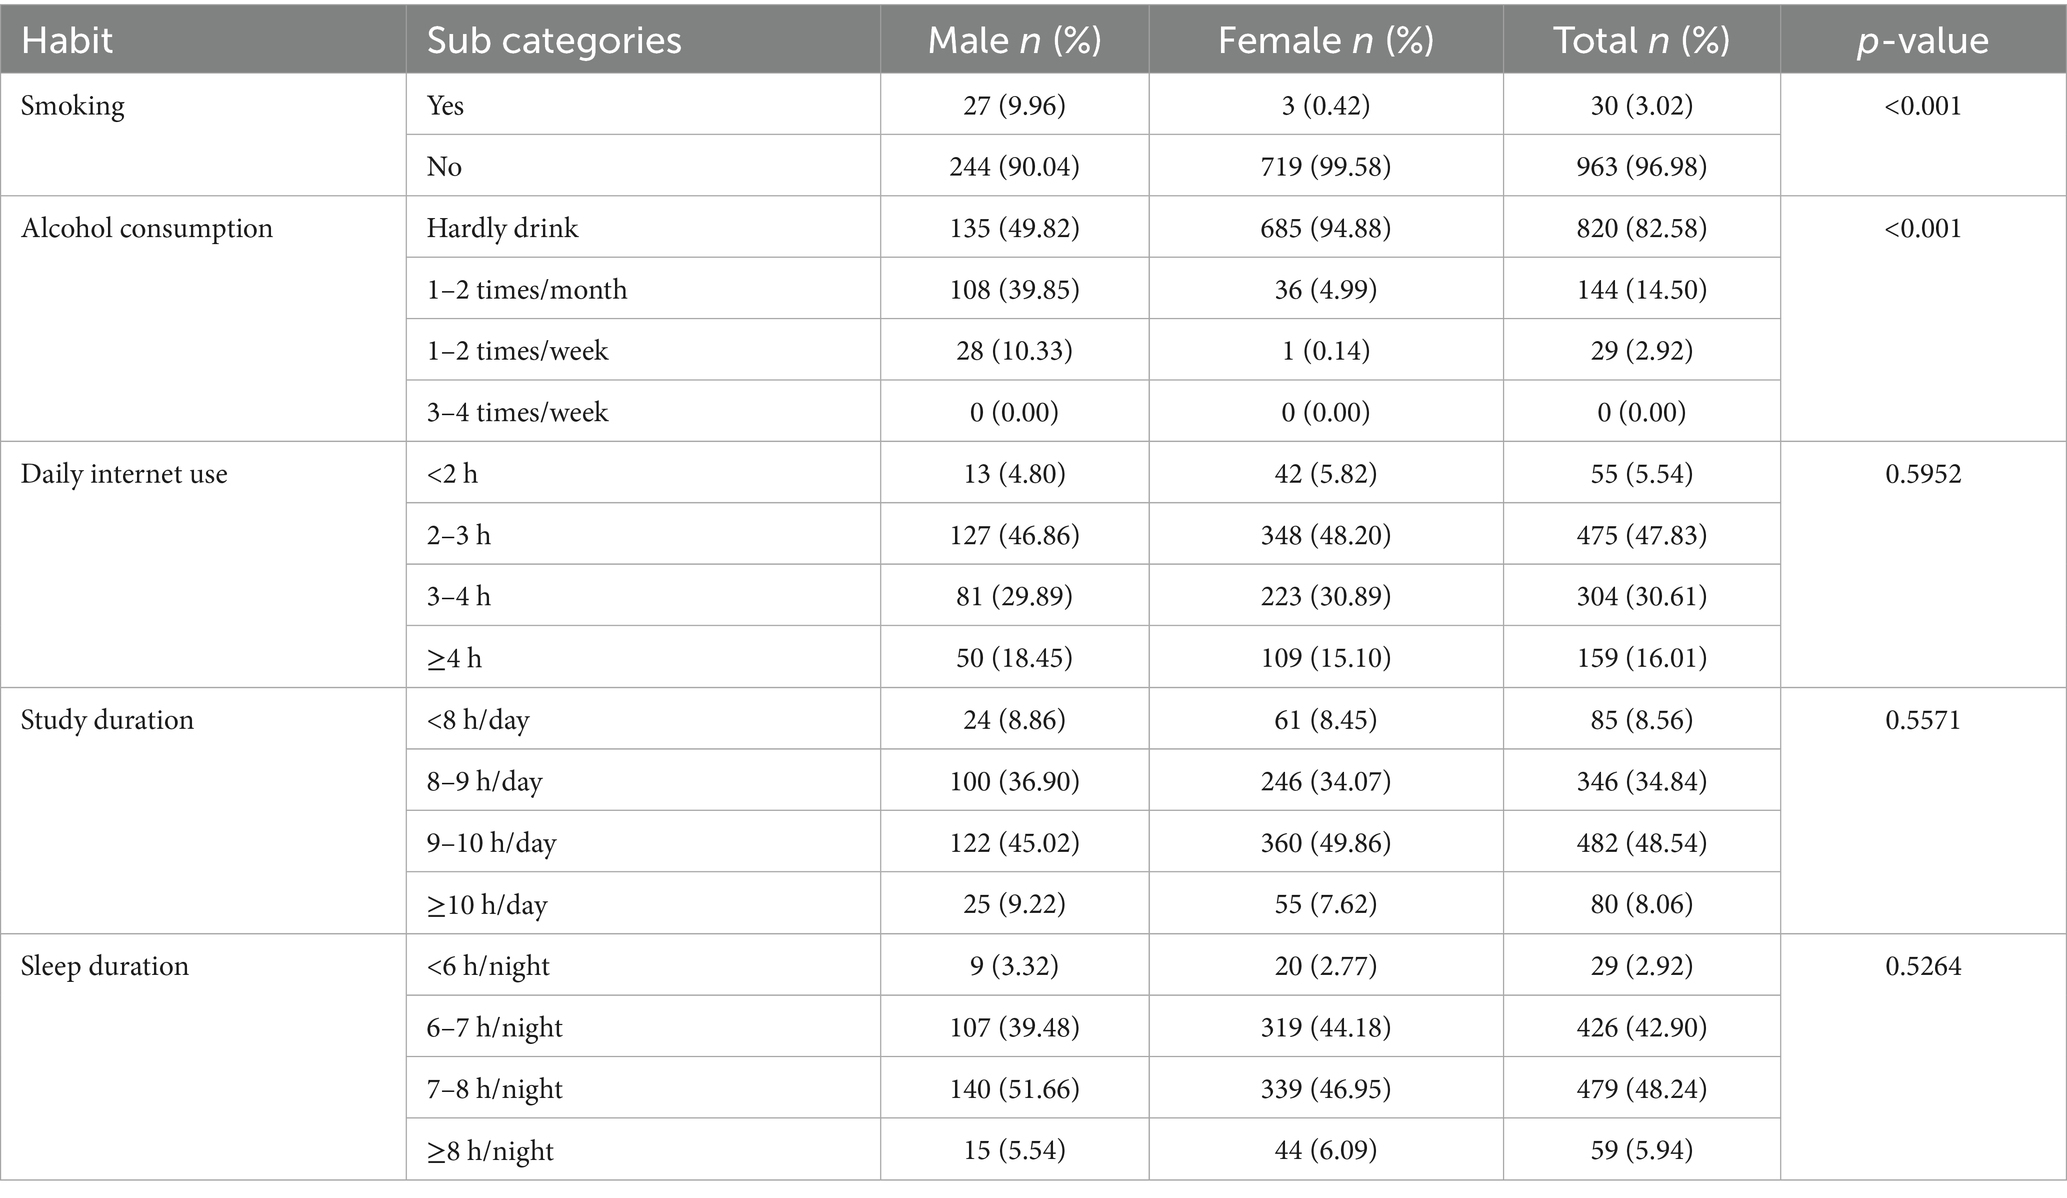Select the "479 (48.24)" total cell
This screenshot has height=1198, width=2067.
[x=1641, y=1089]
